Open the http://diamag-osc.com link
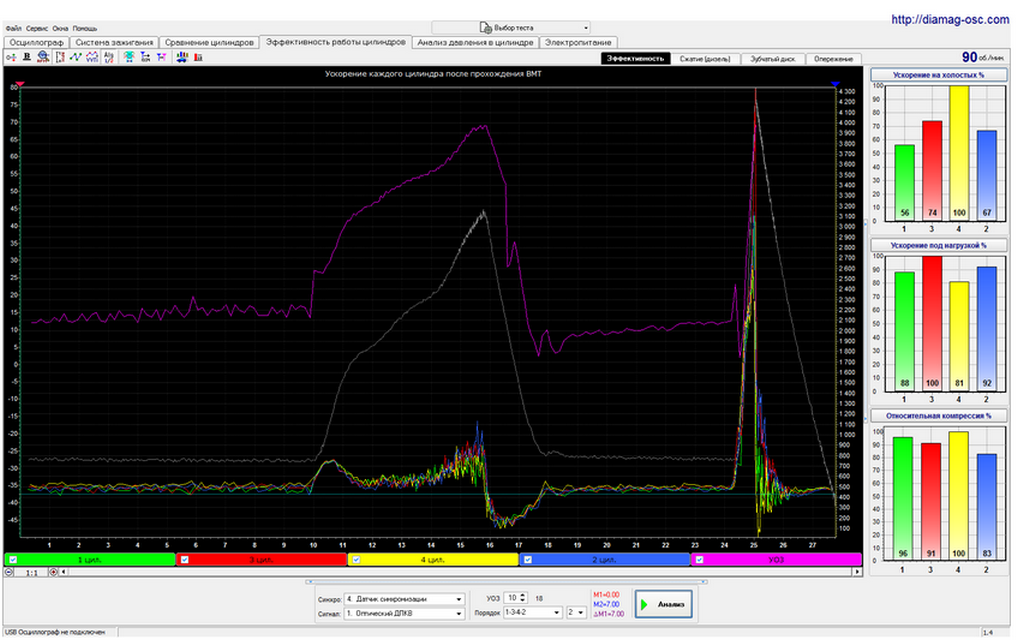 pyautogui.click(x=950, y=19)
